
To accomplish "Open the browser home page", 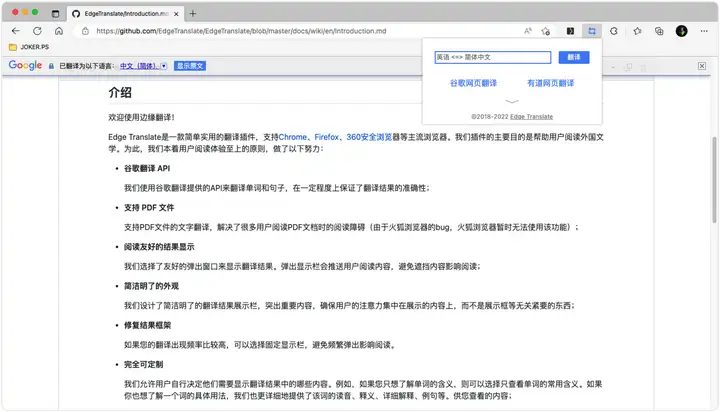I will pyautogui.click(x=59, y=31).
